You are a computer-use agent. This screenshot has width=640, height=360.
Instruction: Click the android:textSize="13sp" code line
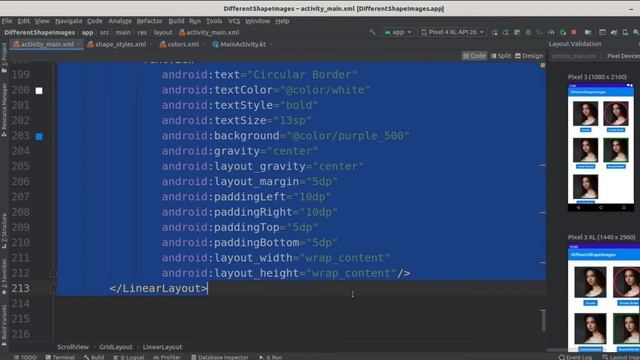(236, 120)
